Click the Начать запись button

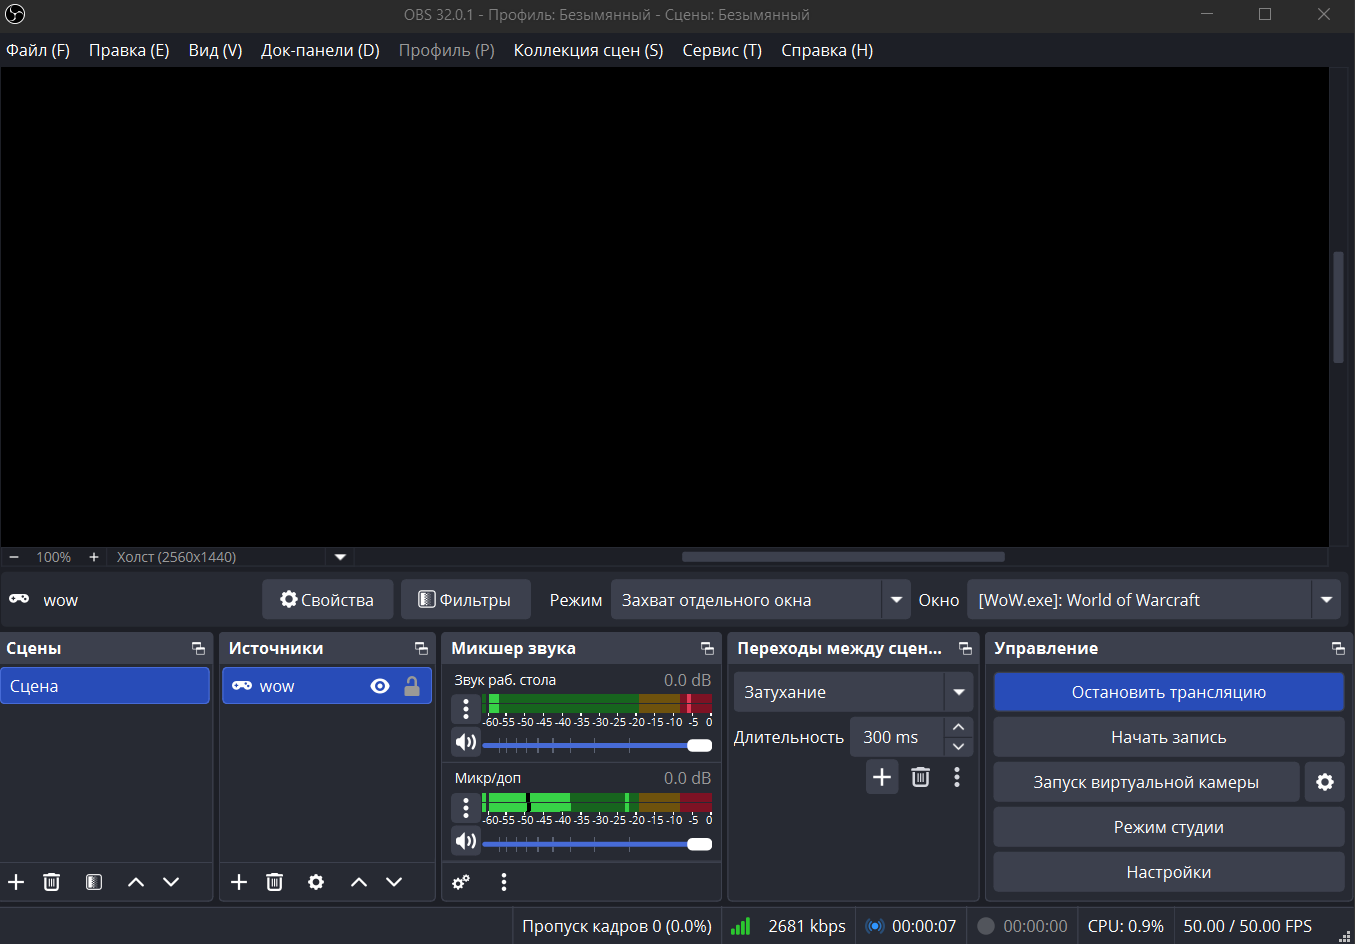tap(1168, 737)
